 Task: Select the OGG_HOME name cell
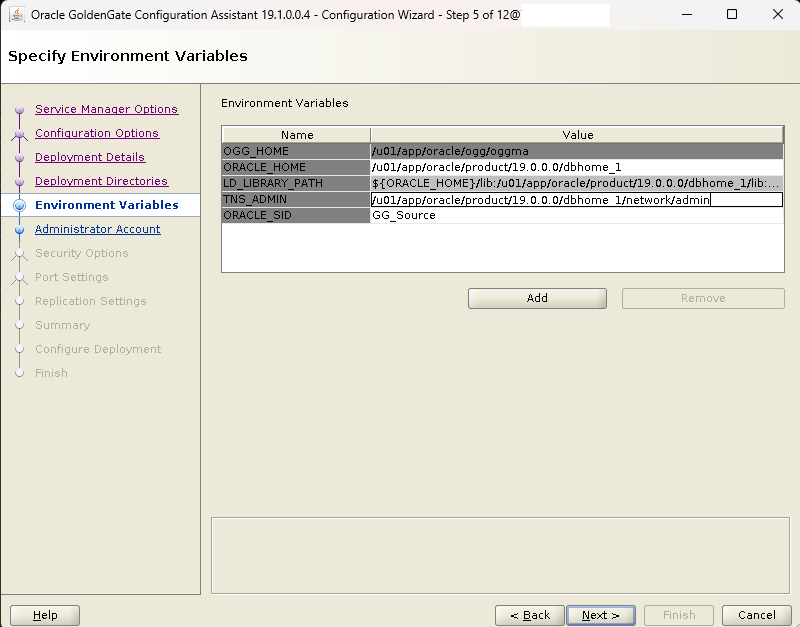(x=296, y=151)
